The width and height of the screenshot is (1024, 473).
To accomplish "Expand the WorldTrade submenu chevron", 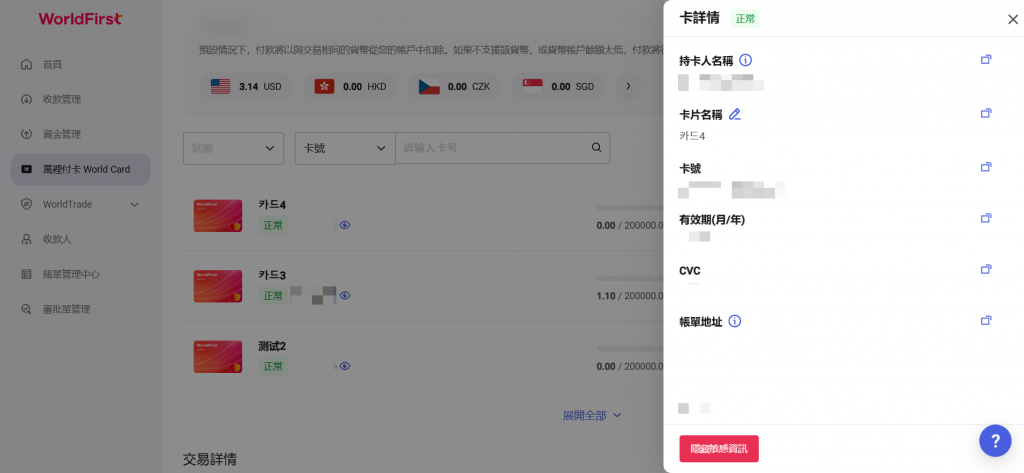I will point(135,204).
